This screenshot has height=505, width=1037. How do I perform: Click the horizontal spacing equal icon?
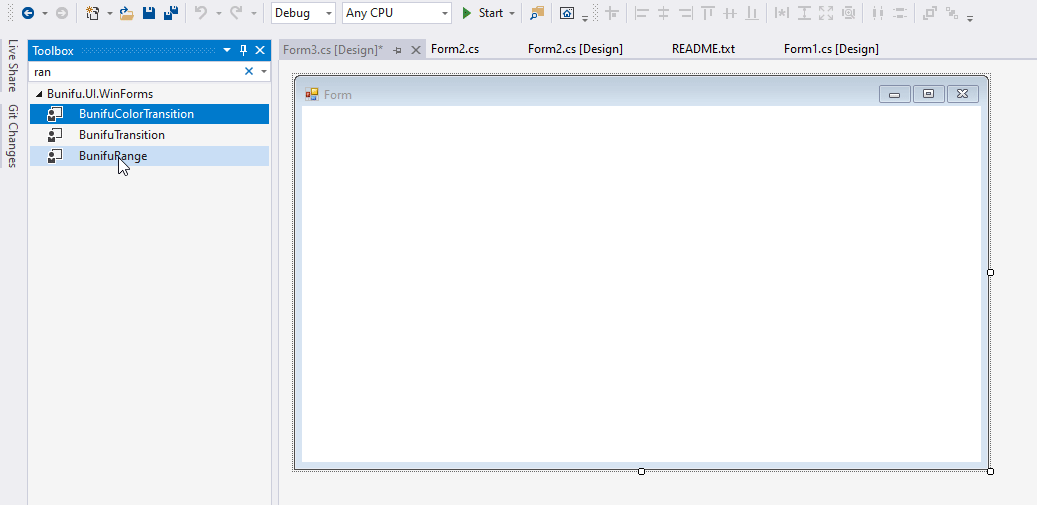tap(878, 13)
